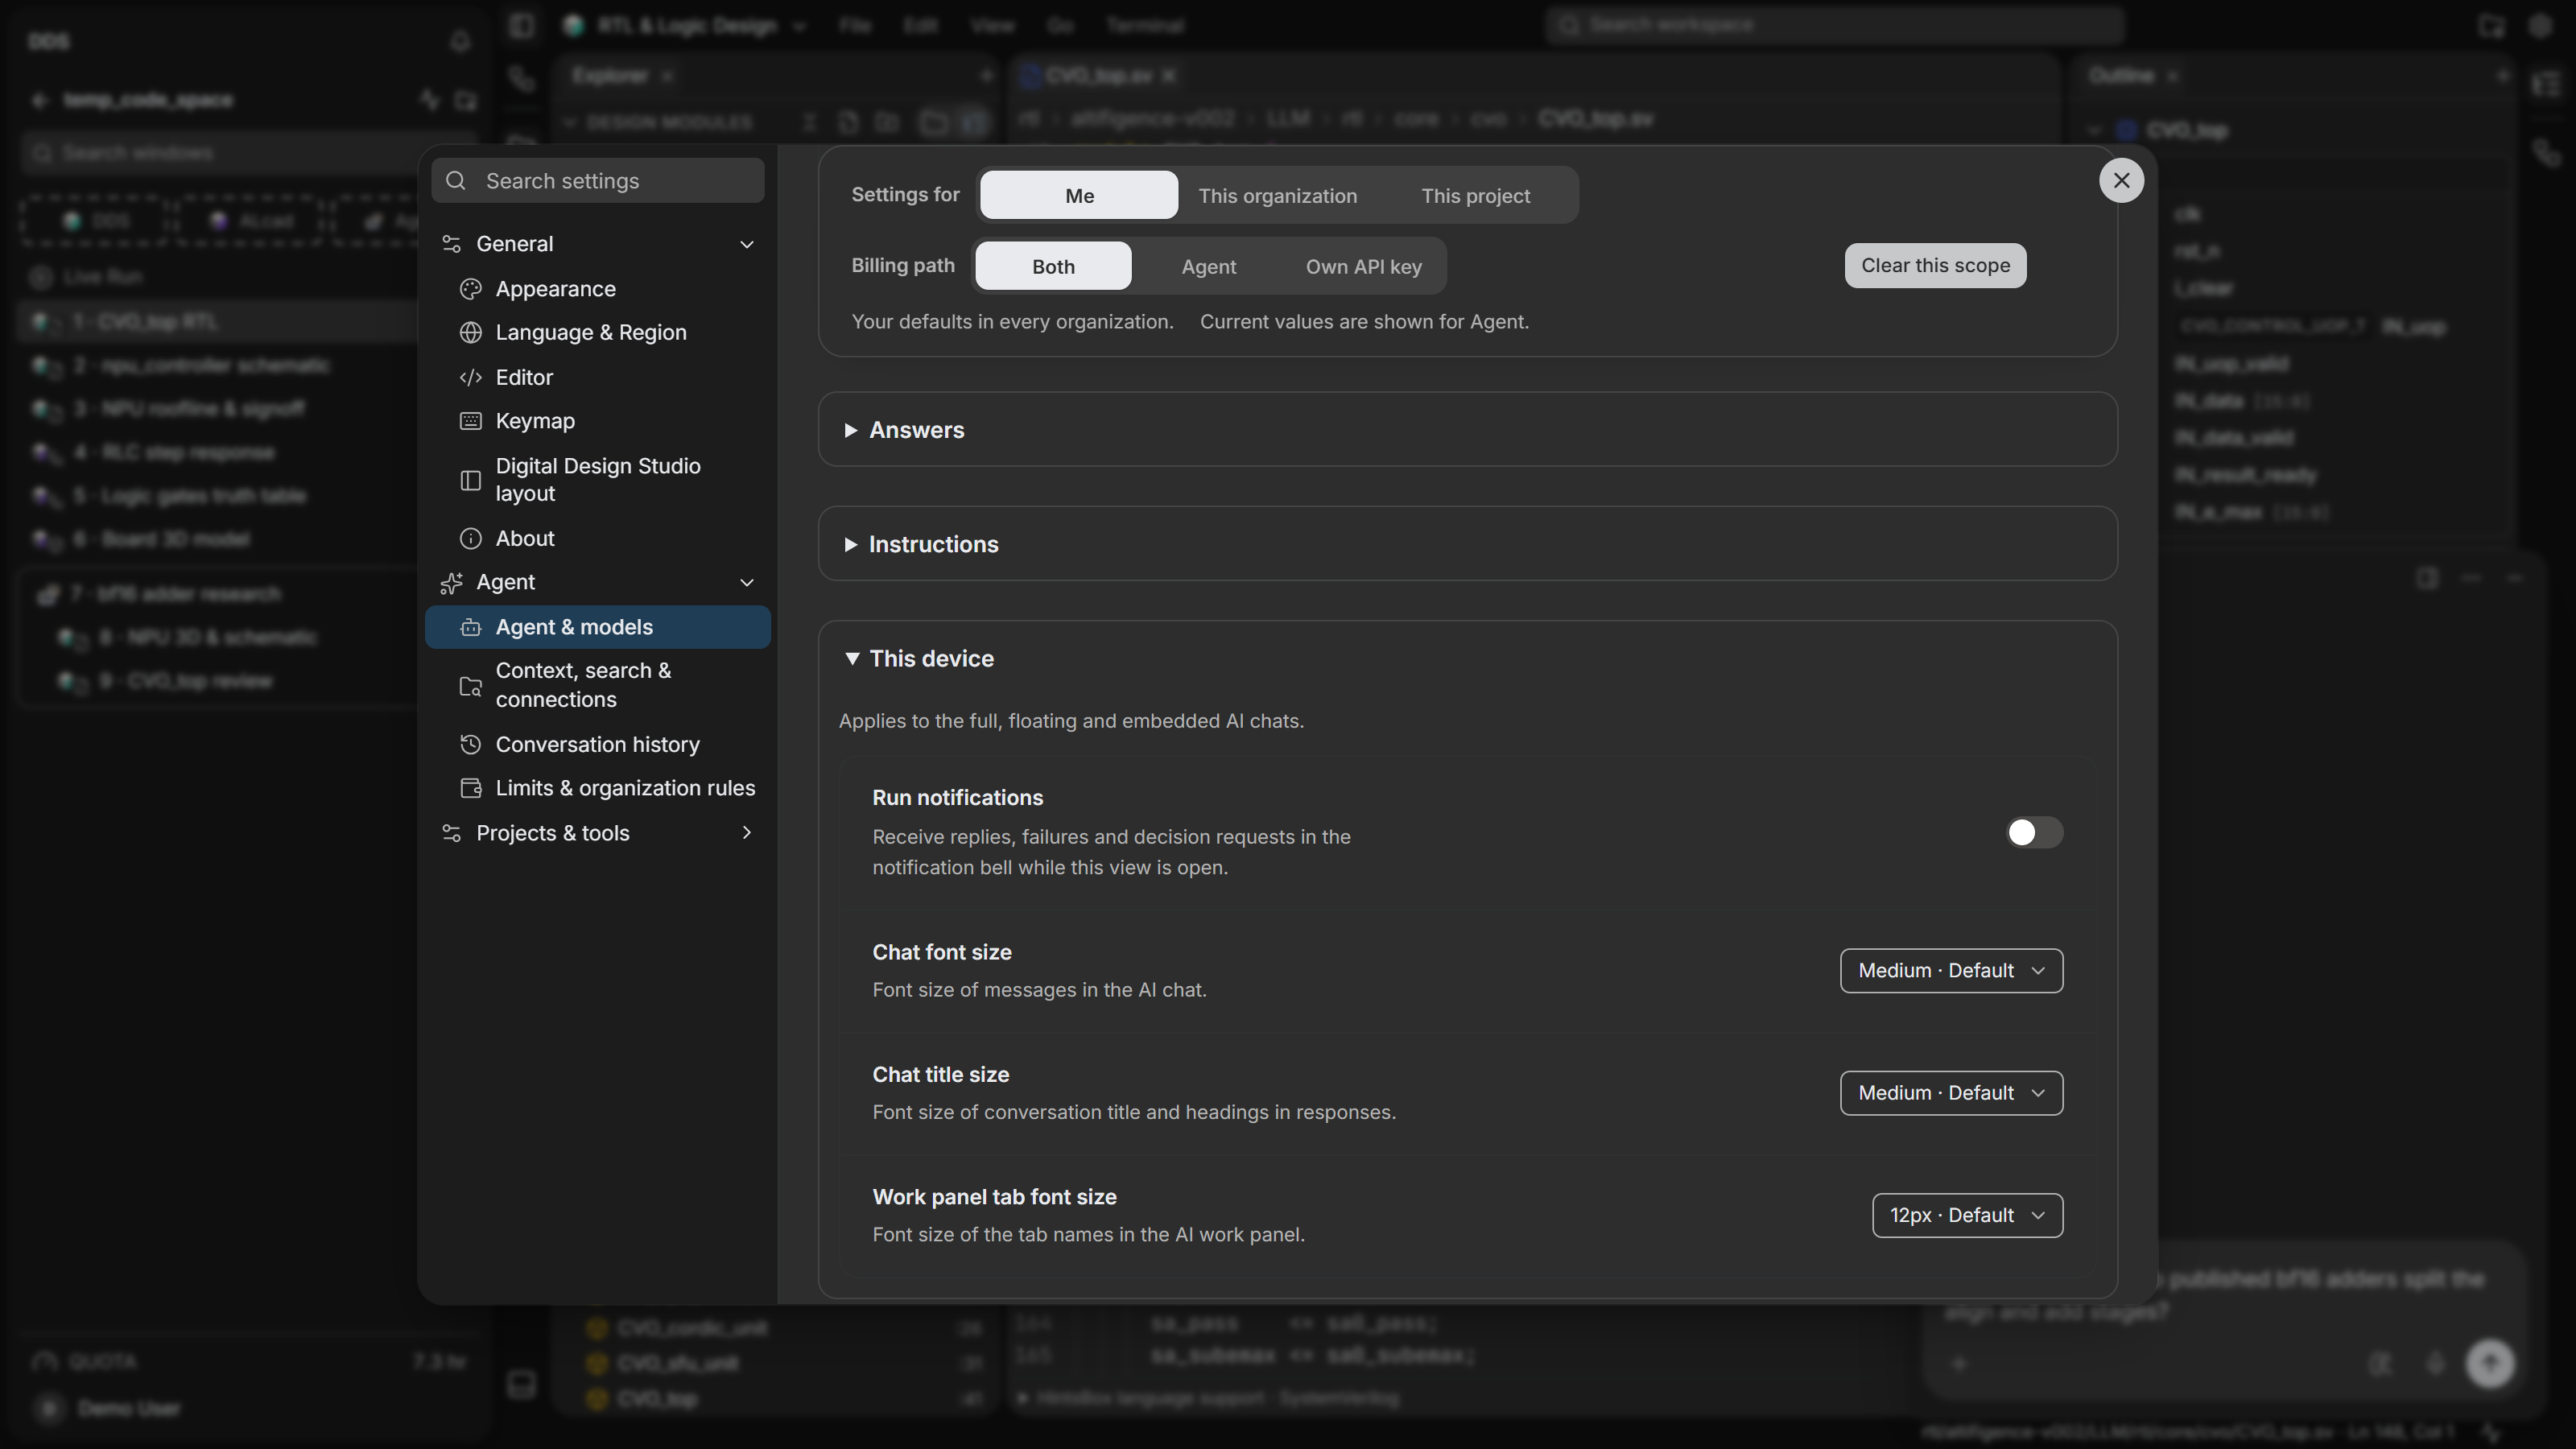Screen dimensions: 2576x1449
Task: Select the Both billing path option
Action: pos(1053,266)
